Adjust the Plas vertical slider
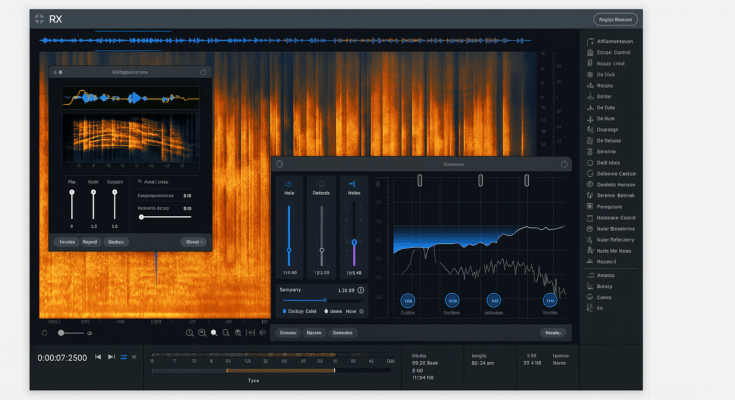Viewport: 735px width, 400px height. (x=72, y=205)
